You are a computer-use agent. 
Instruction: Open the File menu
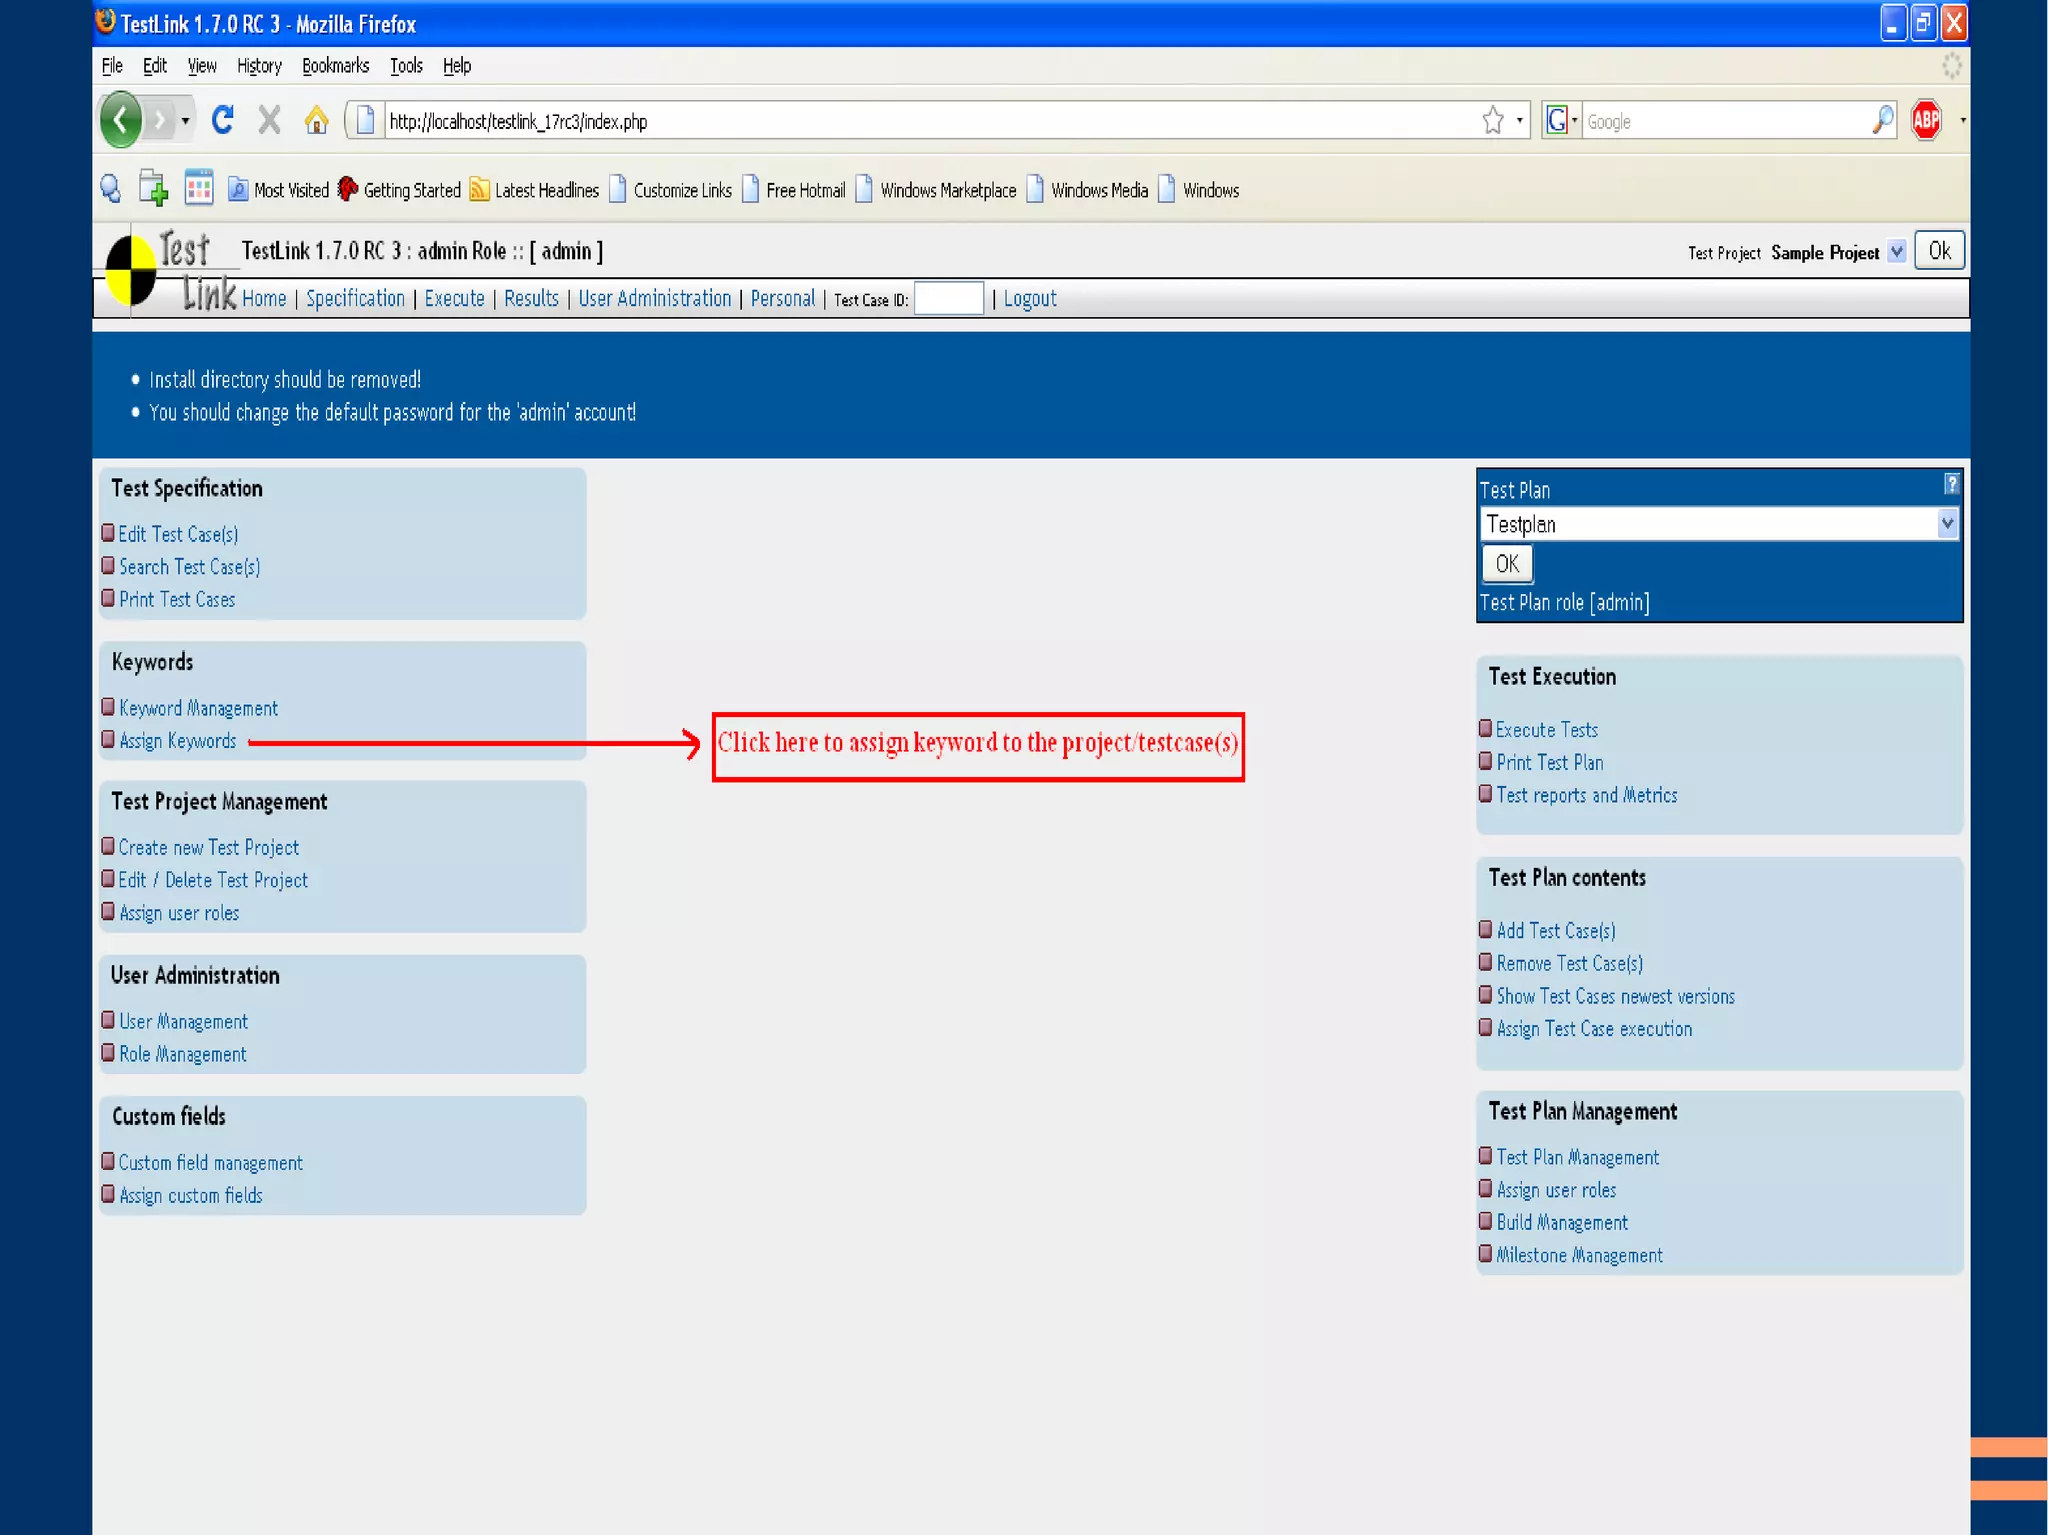coord(112,66)
